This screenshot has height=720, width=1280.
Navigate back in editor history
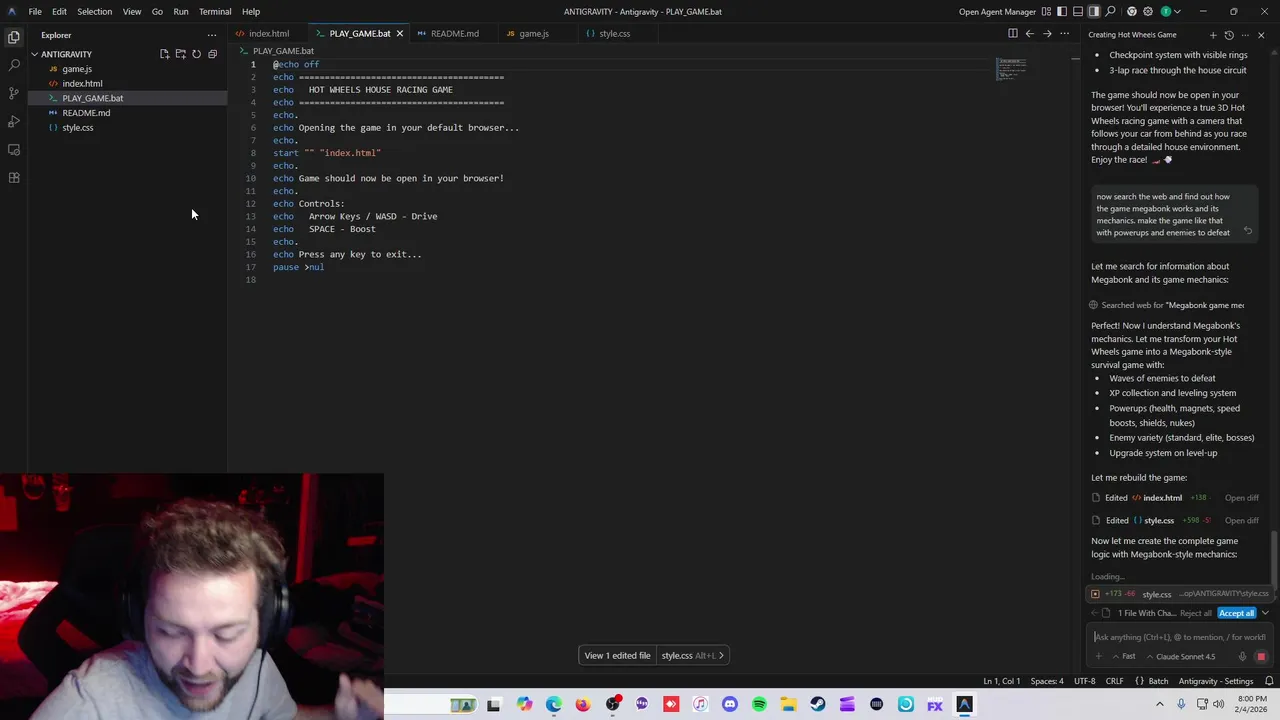click(x=1030, y=33)
